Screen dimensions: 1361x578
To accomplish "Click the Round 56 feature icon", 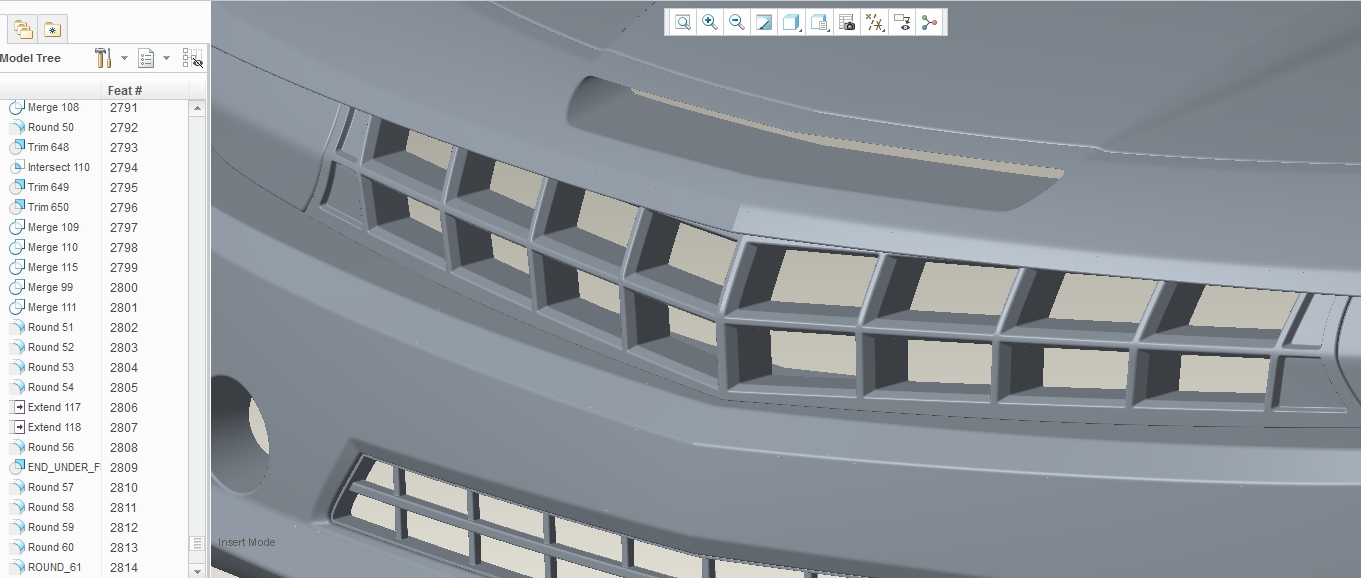I will point(17,447).
